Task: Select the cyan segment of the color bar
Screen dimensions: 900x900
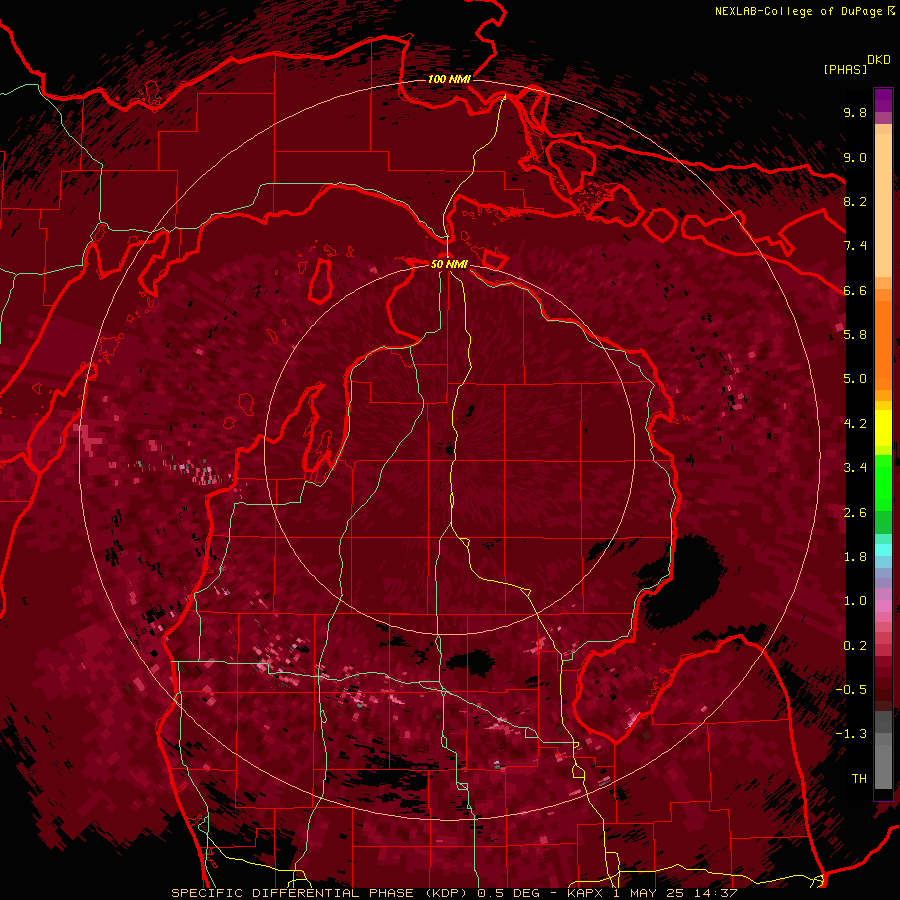Action: tap(883, 550)
